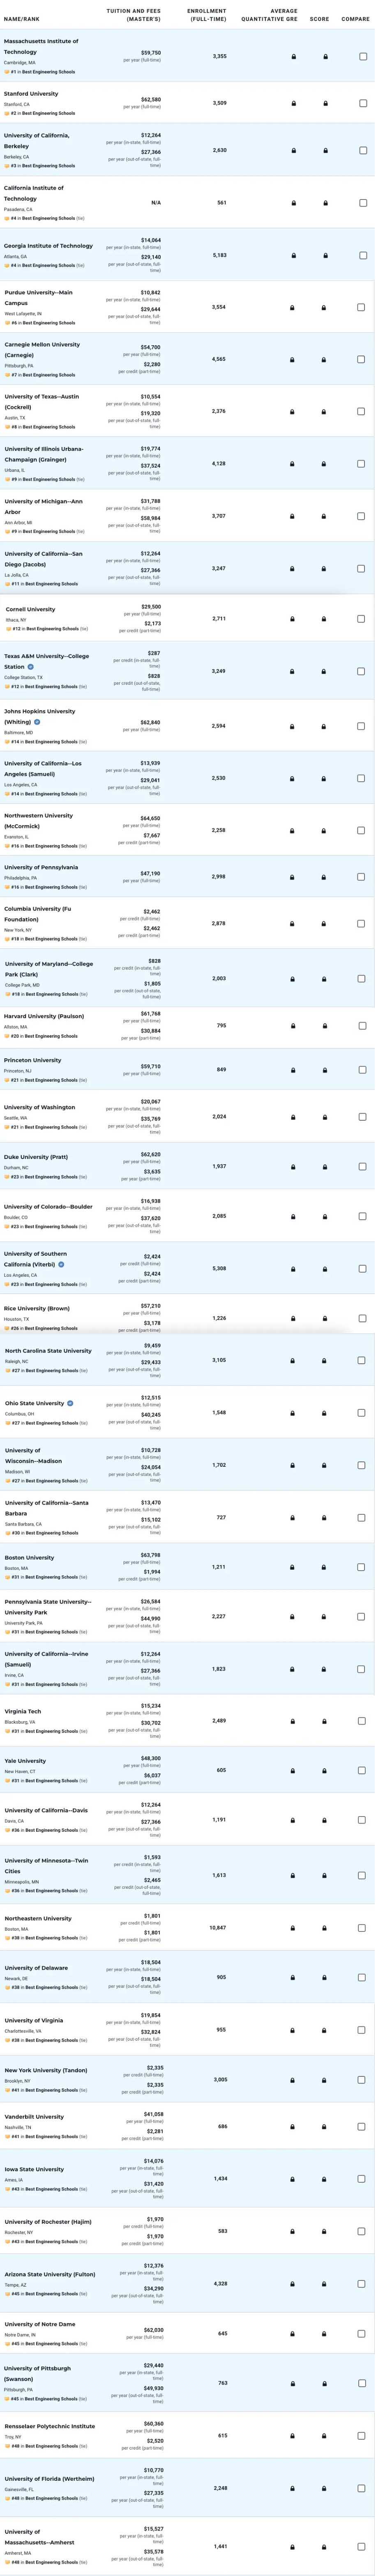Click the GRE lock icon for Princeton University
Image resolution: width=376 pixels, height=2576 pixels.
(293, 1070)
